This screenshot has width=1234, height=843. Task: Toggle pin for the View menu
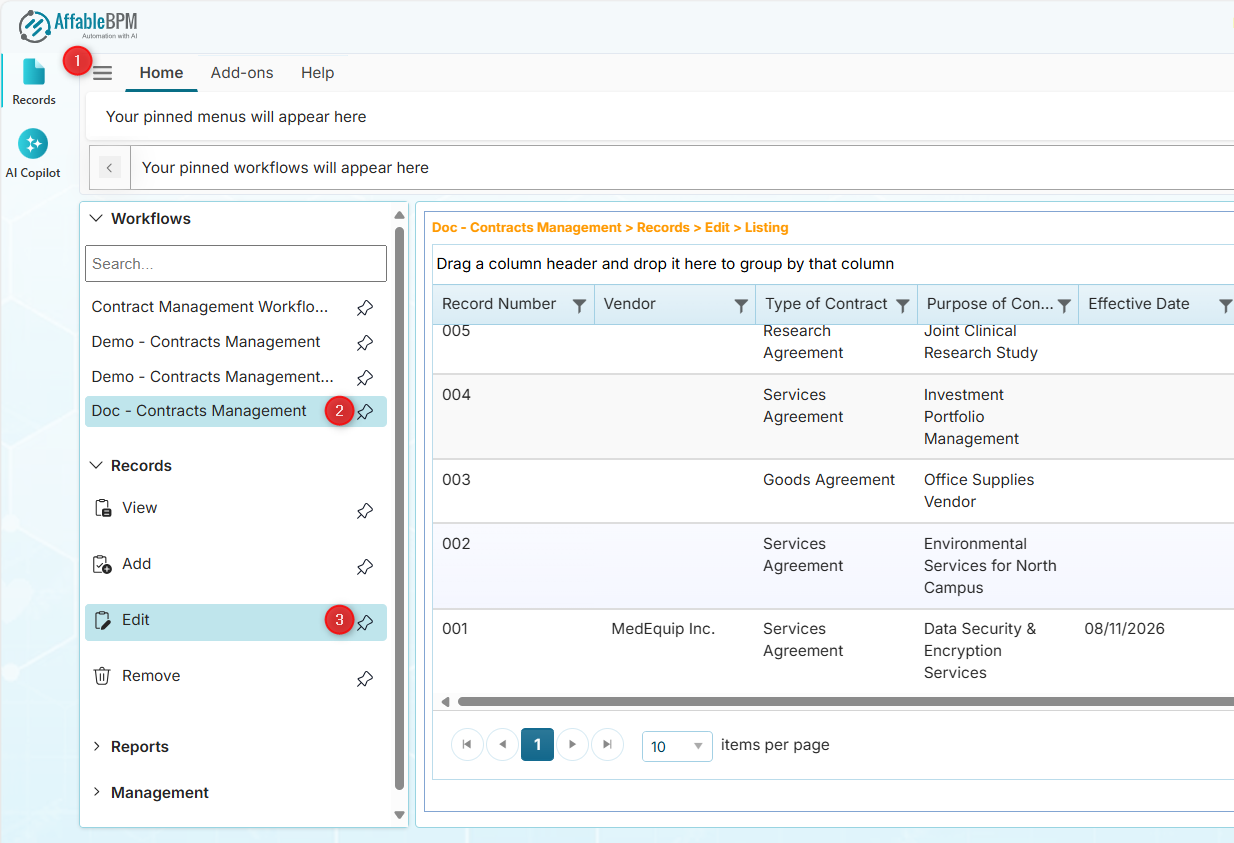365,511
